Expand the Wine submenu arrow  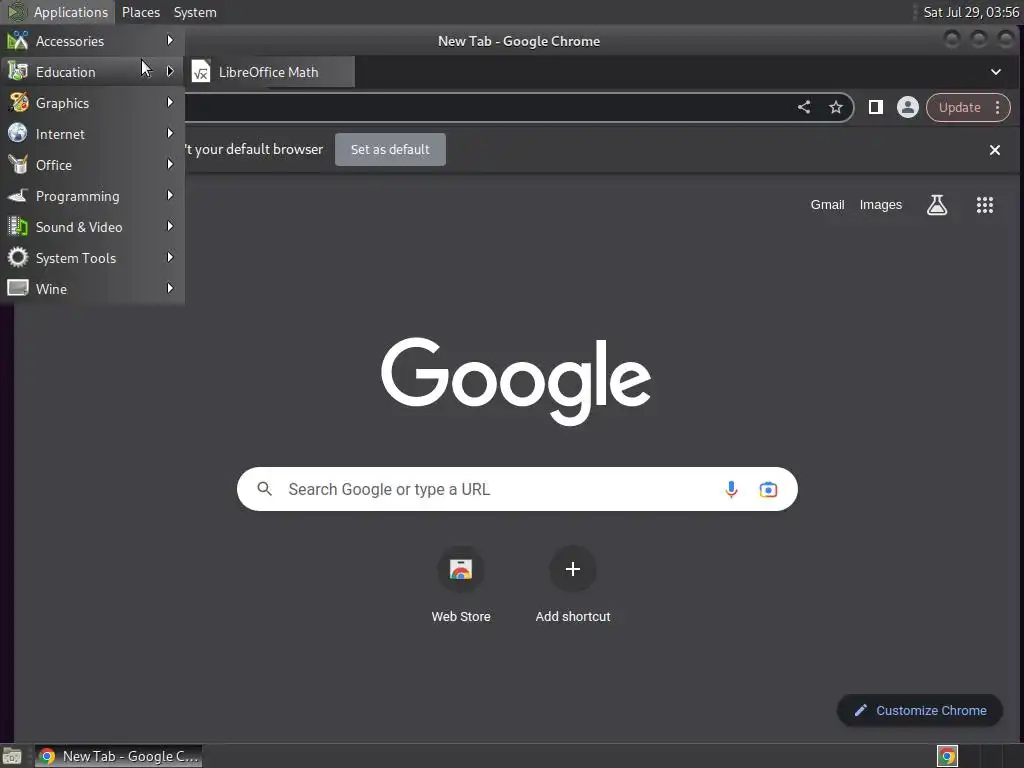click(x=170, y=288)
